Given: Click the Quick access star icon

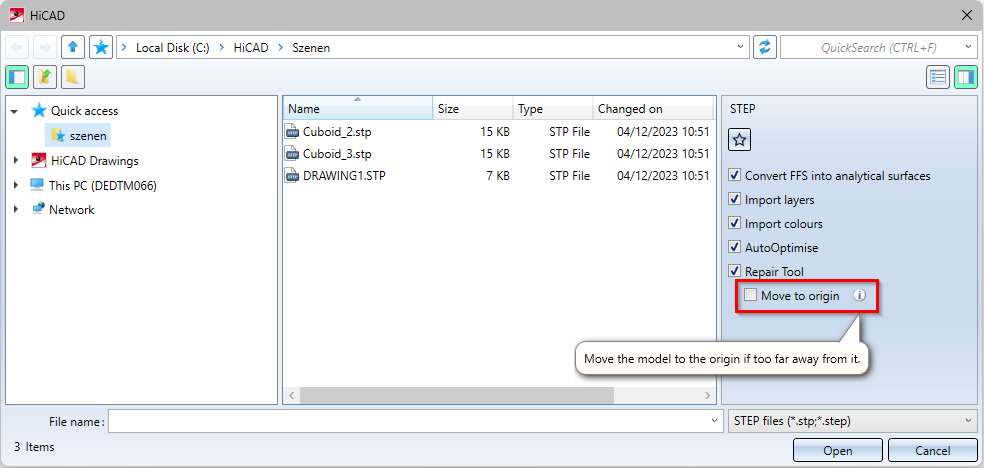Looking at the screenshot, I should 39,110.
